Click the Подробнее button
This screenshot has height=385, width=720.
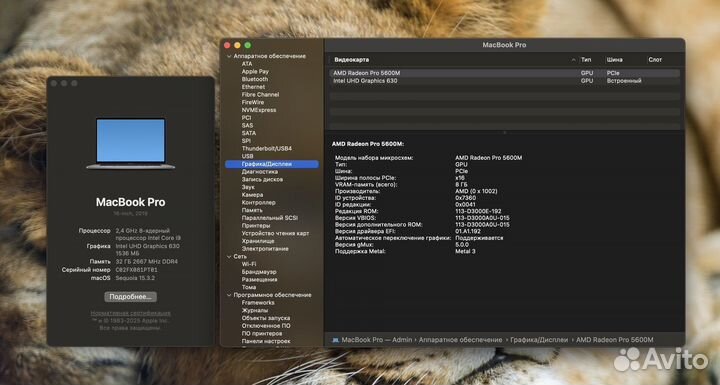pyautogui.click(x=130, y=297)
